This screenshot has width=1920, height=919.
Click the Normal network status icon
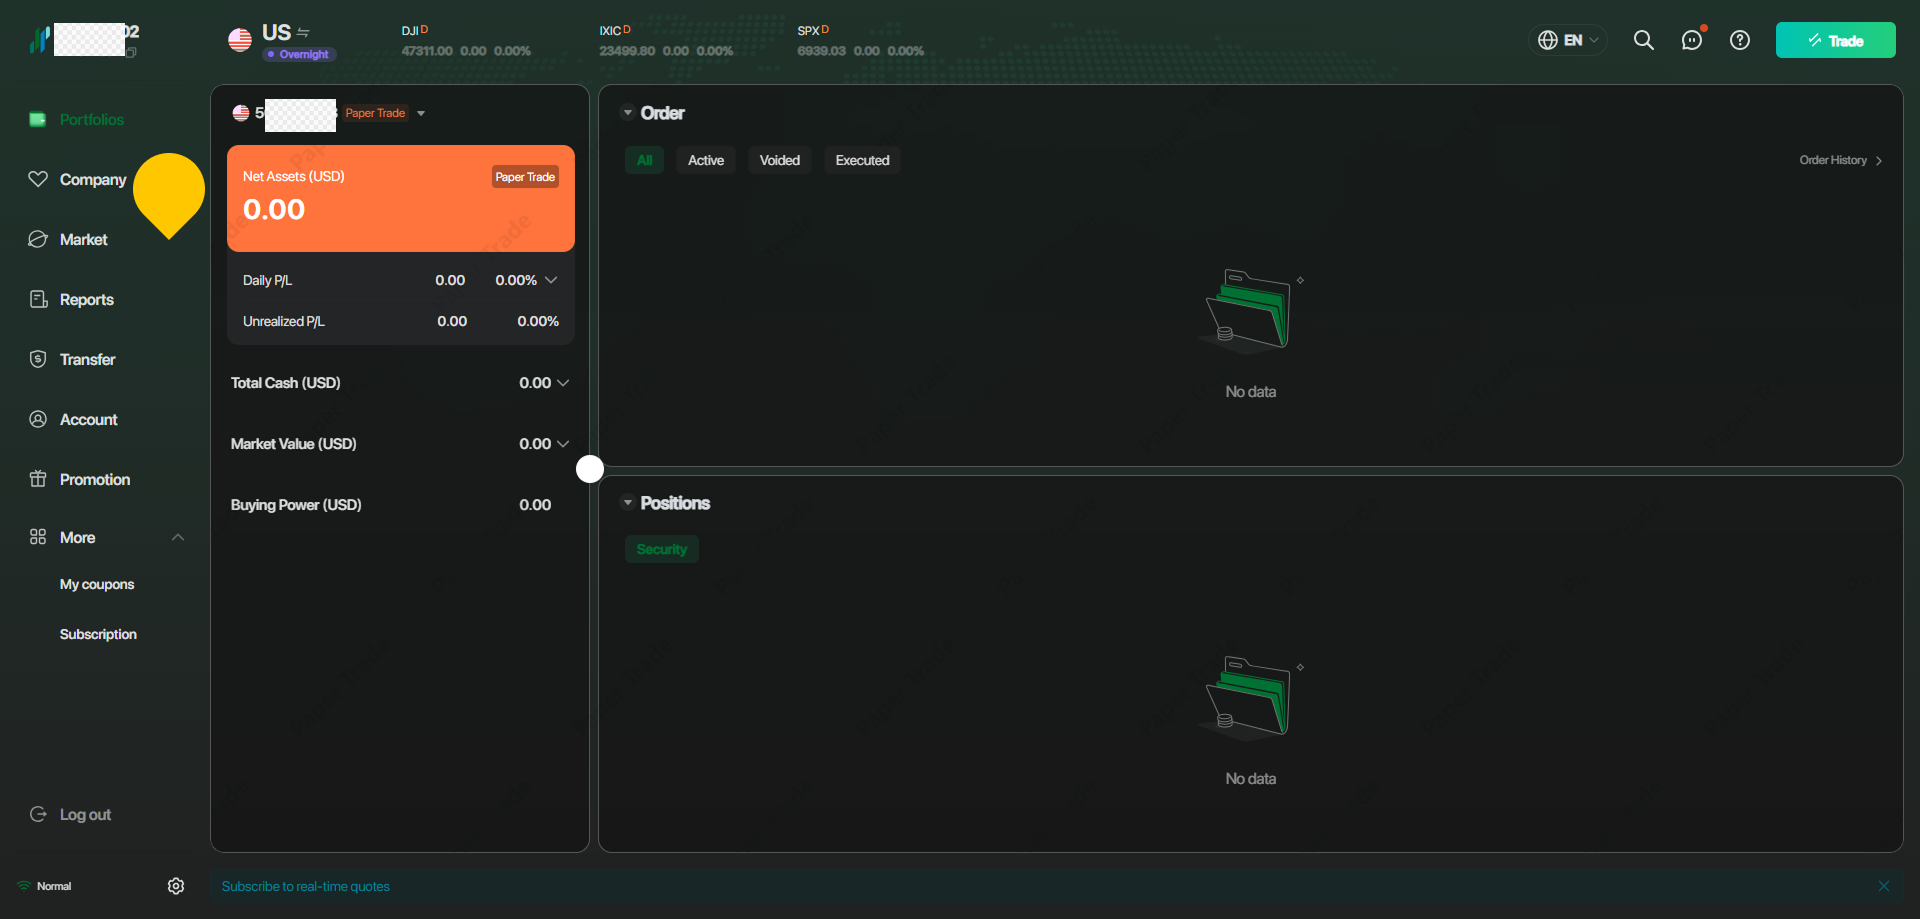[x=24, y=886]
